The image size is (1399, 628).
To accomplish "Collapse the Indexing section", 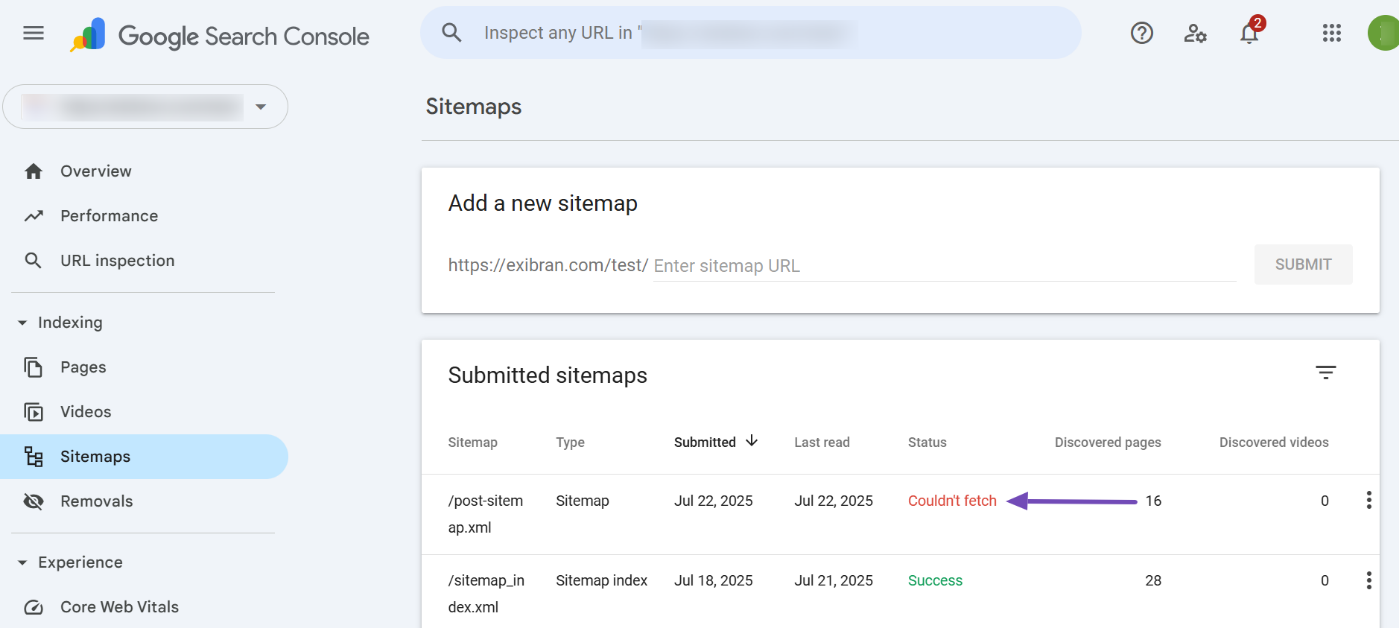I will point(22,323).
